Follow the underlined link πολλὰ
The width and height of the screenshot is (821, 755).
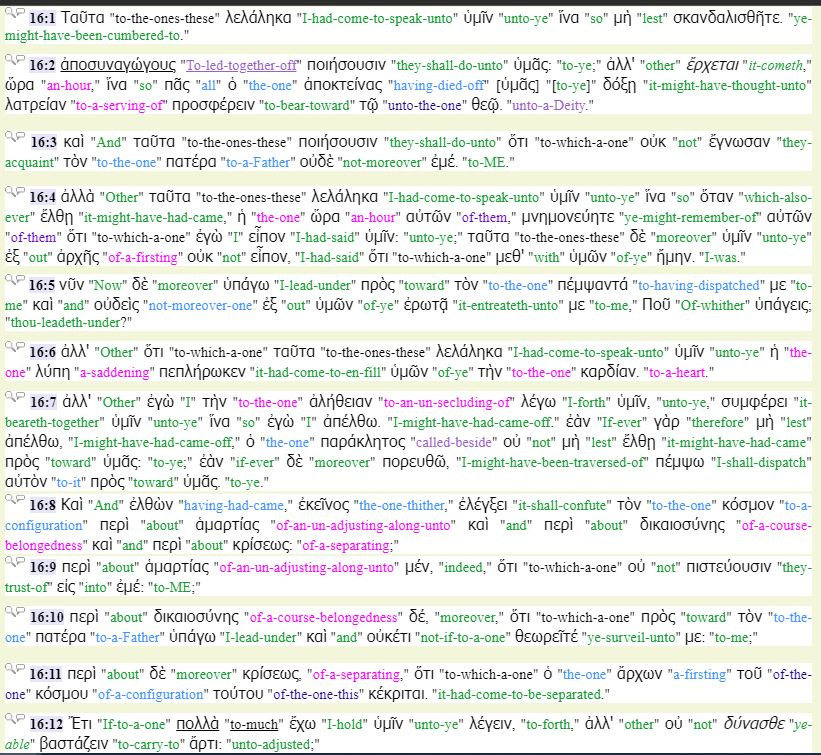click(197, 724)
